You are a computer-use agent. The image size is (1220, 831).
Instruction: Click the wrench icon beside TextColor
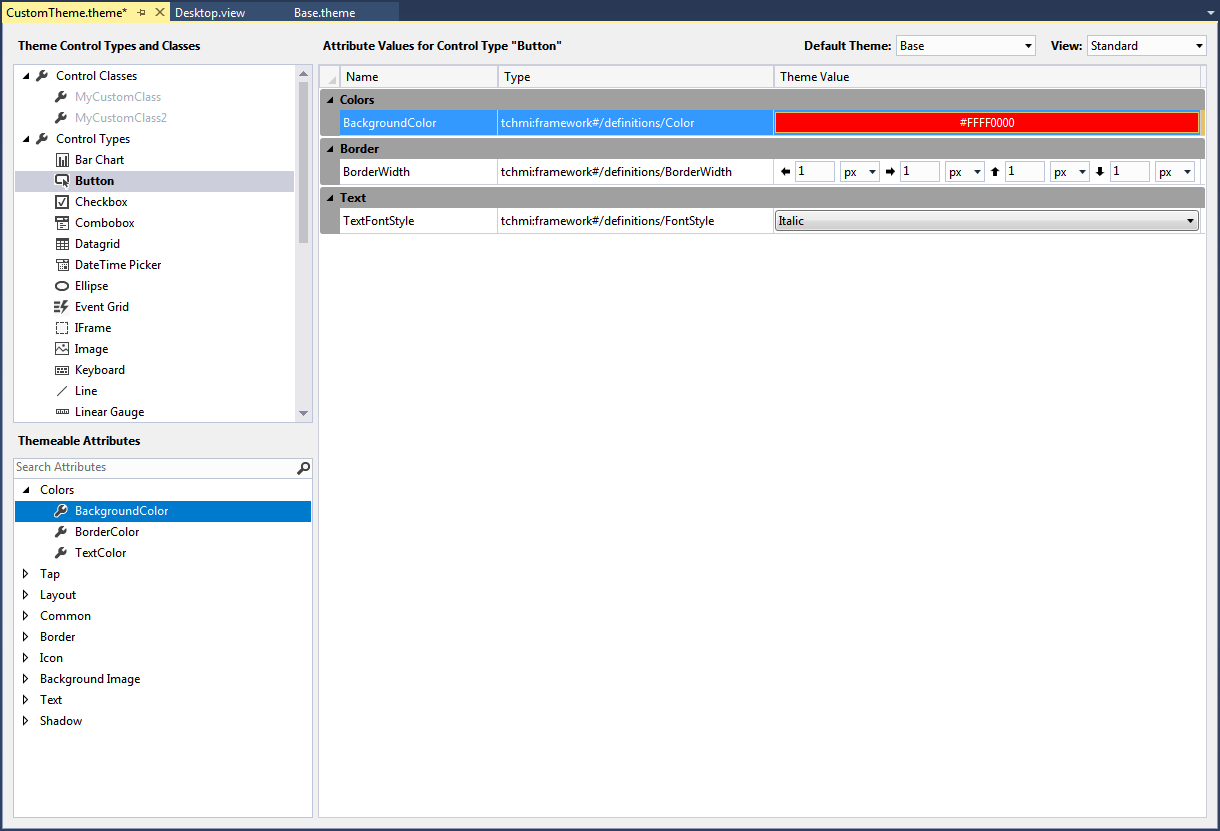click(61, 553)
